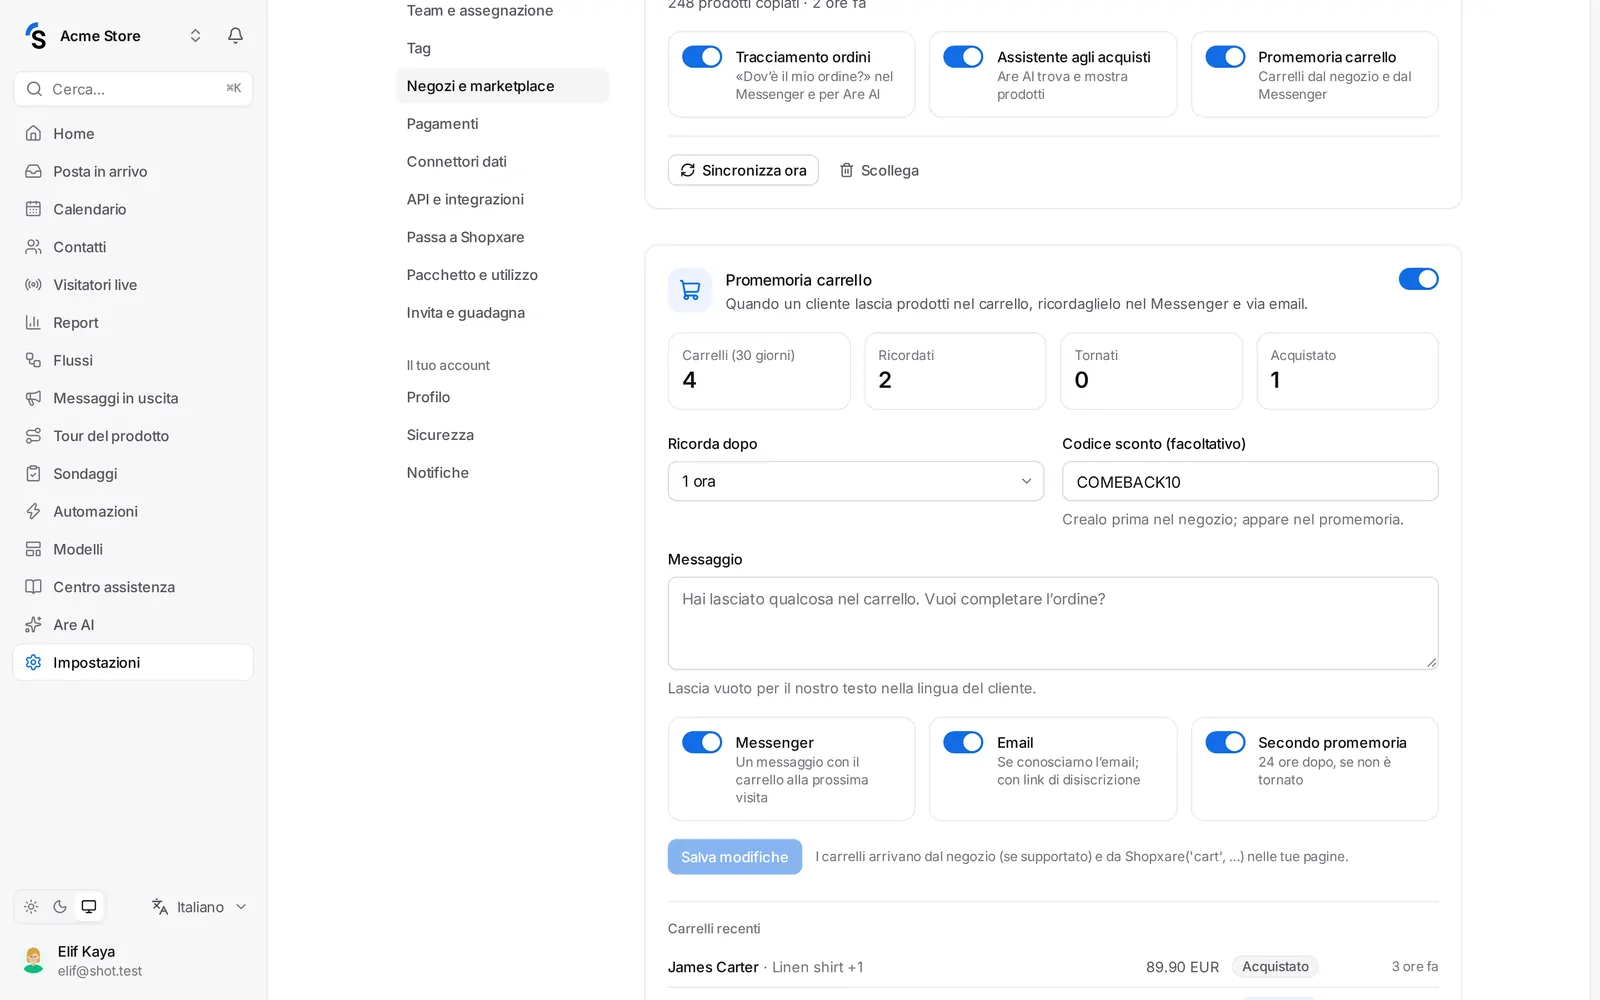The width and height of the screenshot is (1600, 1000).
Task: Open Are AI sparkle icon
Action: (x=33, y=625)
